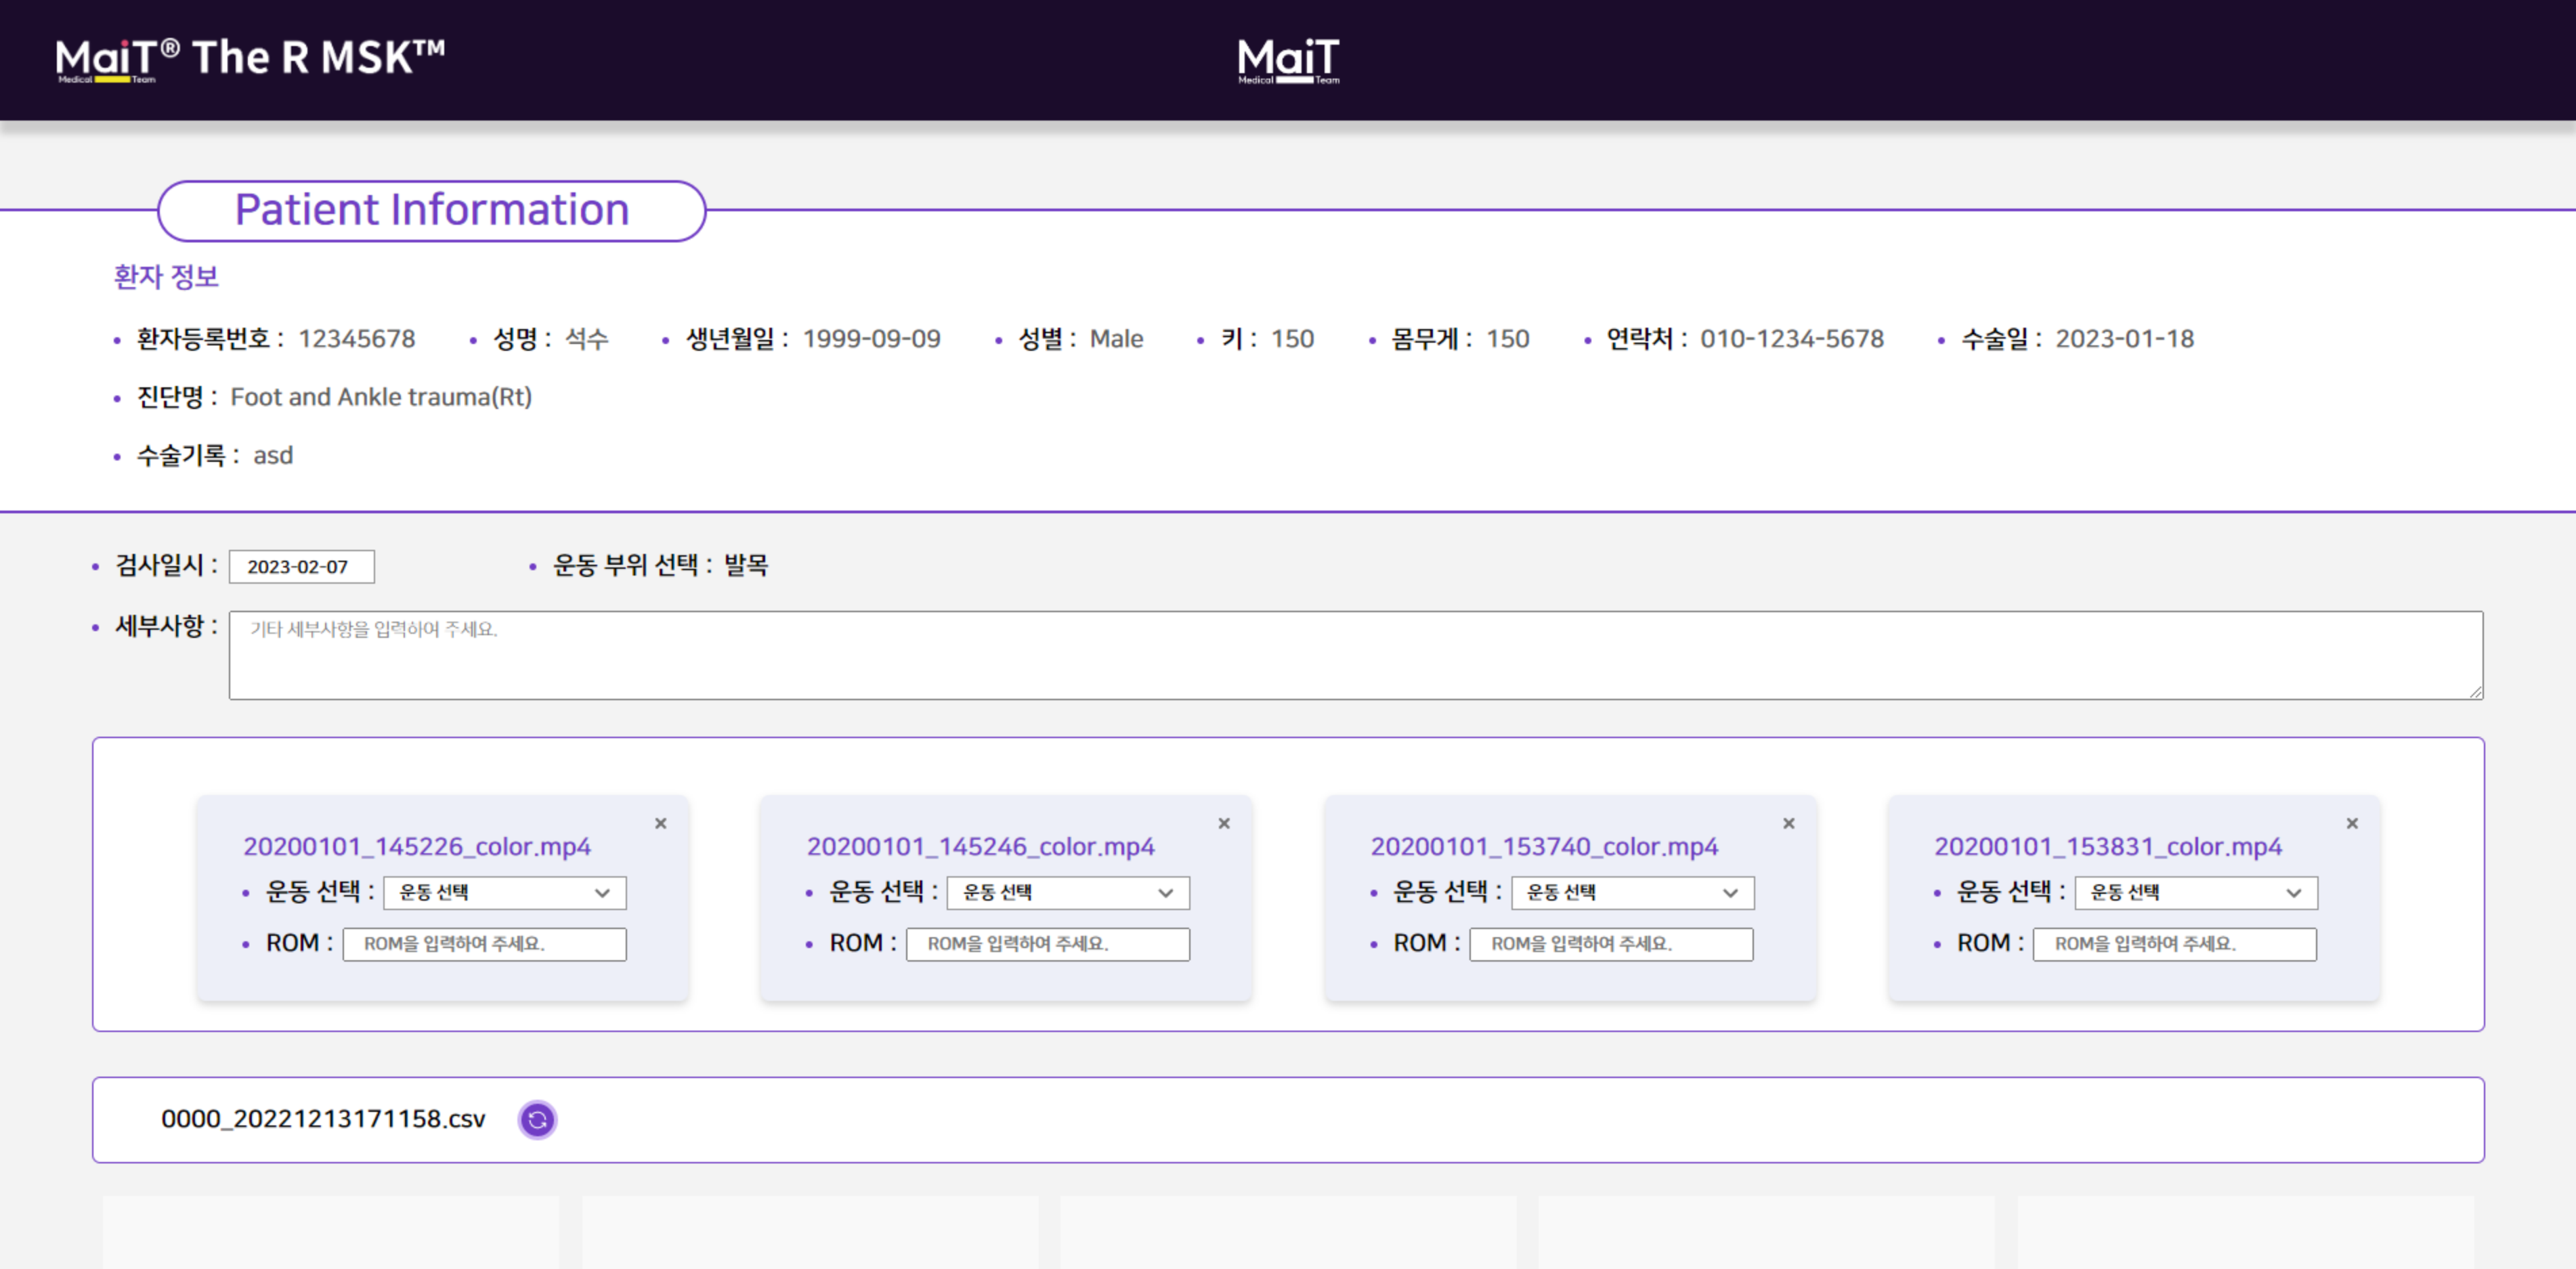
Task: Click the refresh icon beside the CSV file
Action: click(x=537, y=1119)
